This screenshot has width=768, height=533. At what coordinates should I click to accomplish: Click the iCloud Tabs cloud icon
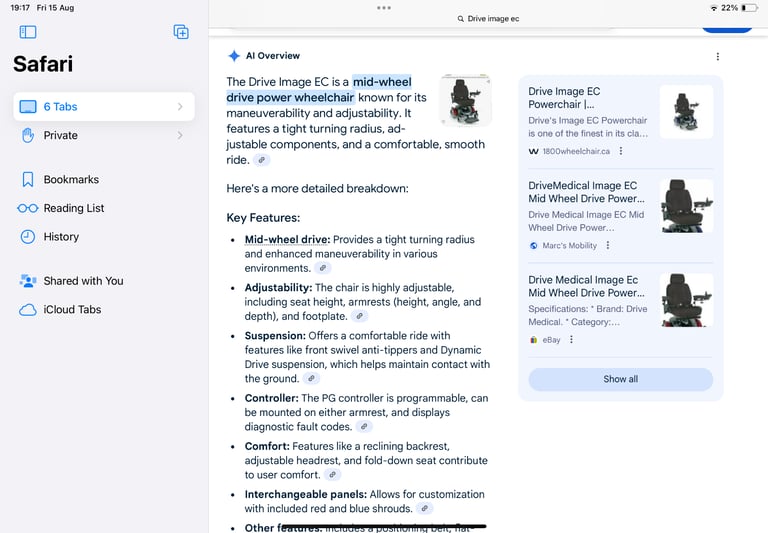(28, 310)
